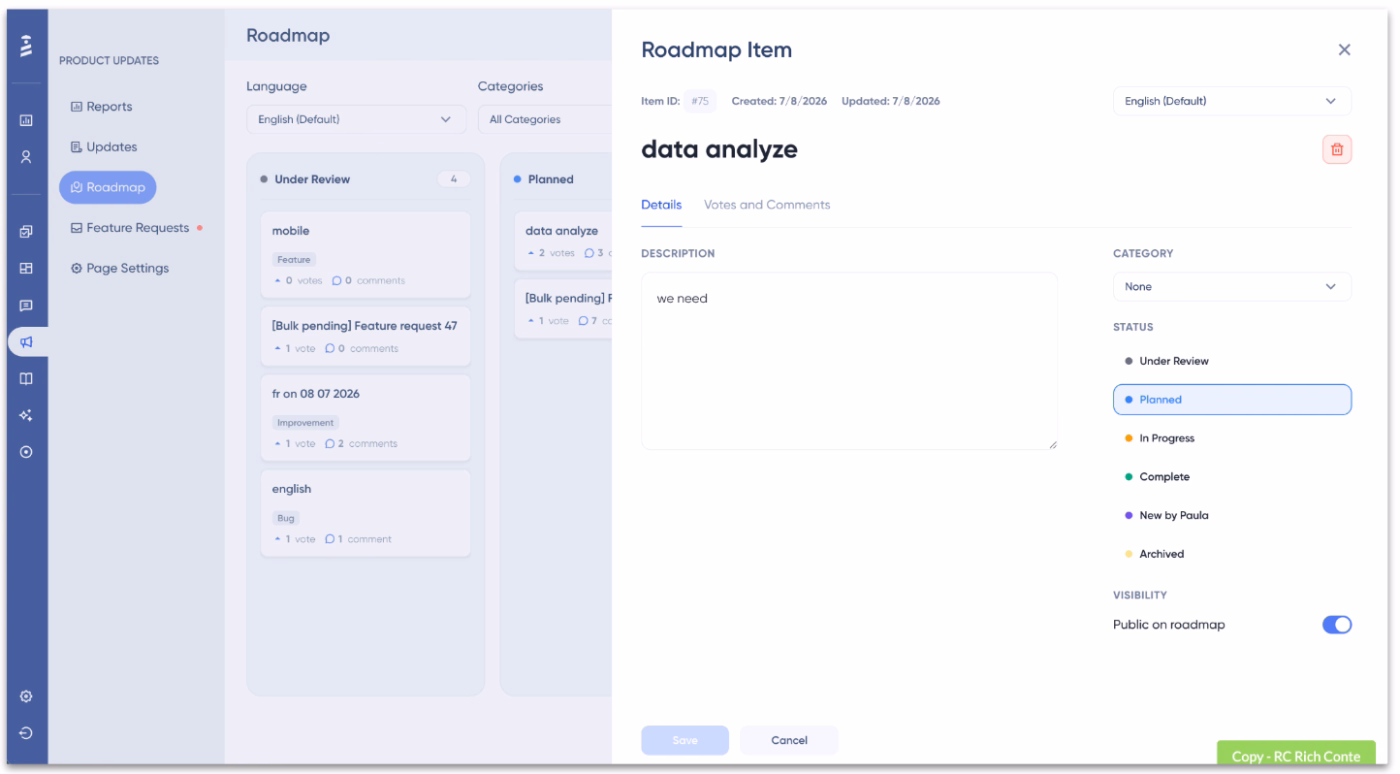Image resolution: width=1400 pixels, height=774 pixels.
Task: Click 1 comment on english card
Action: (x=356, y=539)
